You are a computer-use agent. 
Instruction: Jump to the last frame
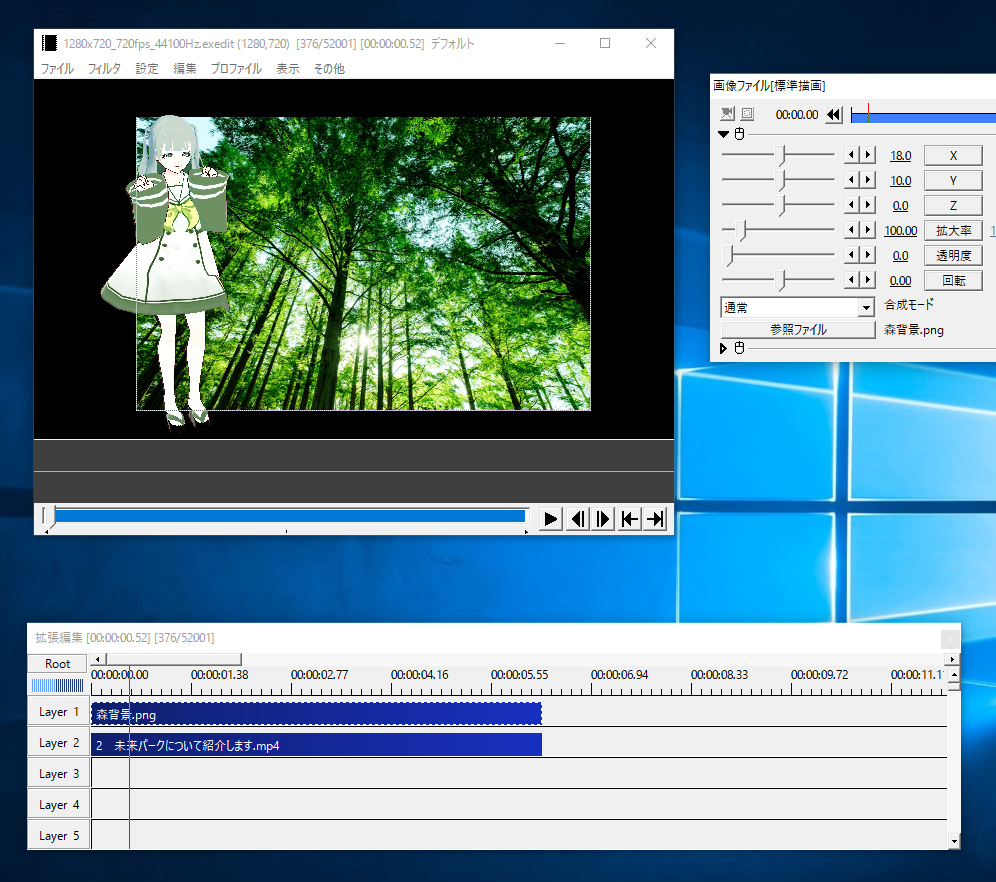[x=655, y=519]
